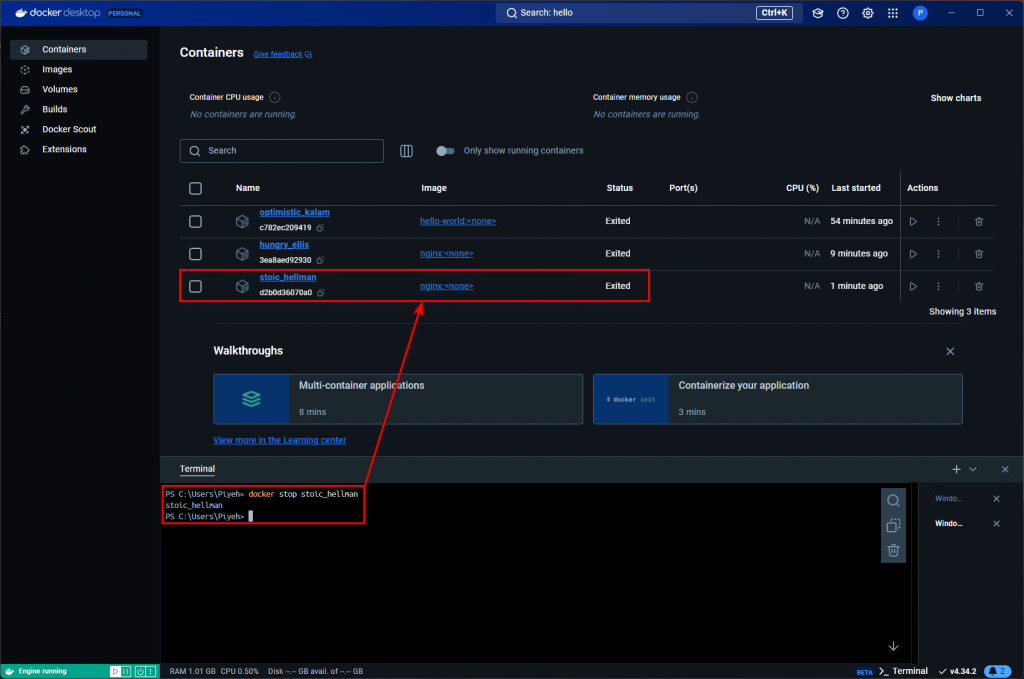Open more actions menu for optimistic_kalam
Screen dimensions: 1024x679
938,221
